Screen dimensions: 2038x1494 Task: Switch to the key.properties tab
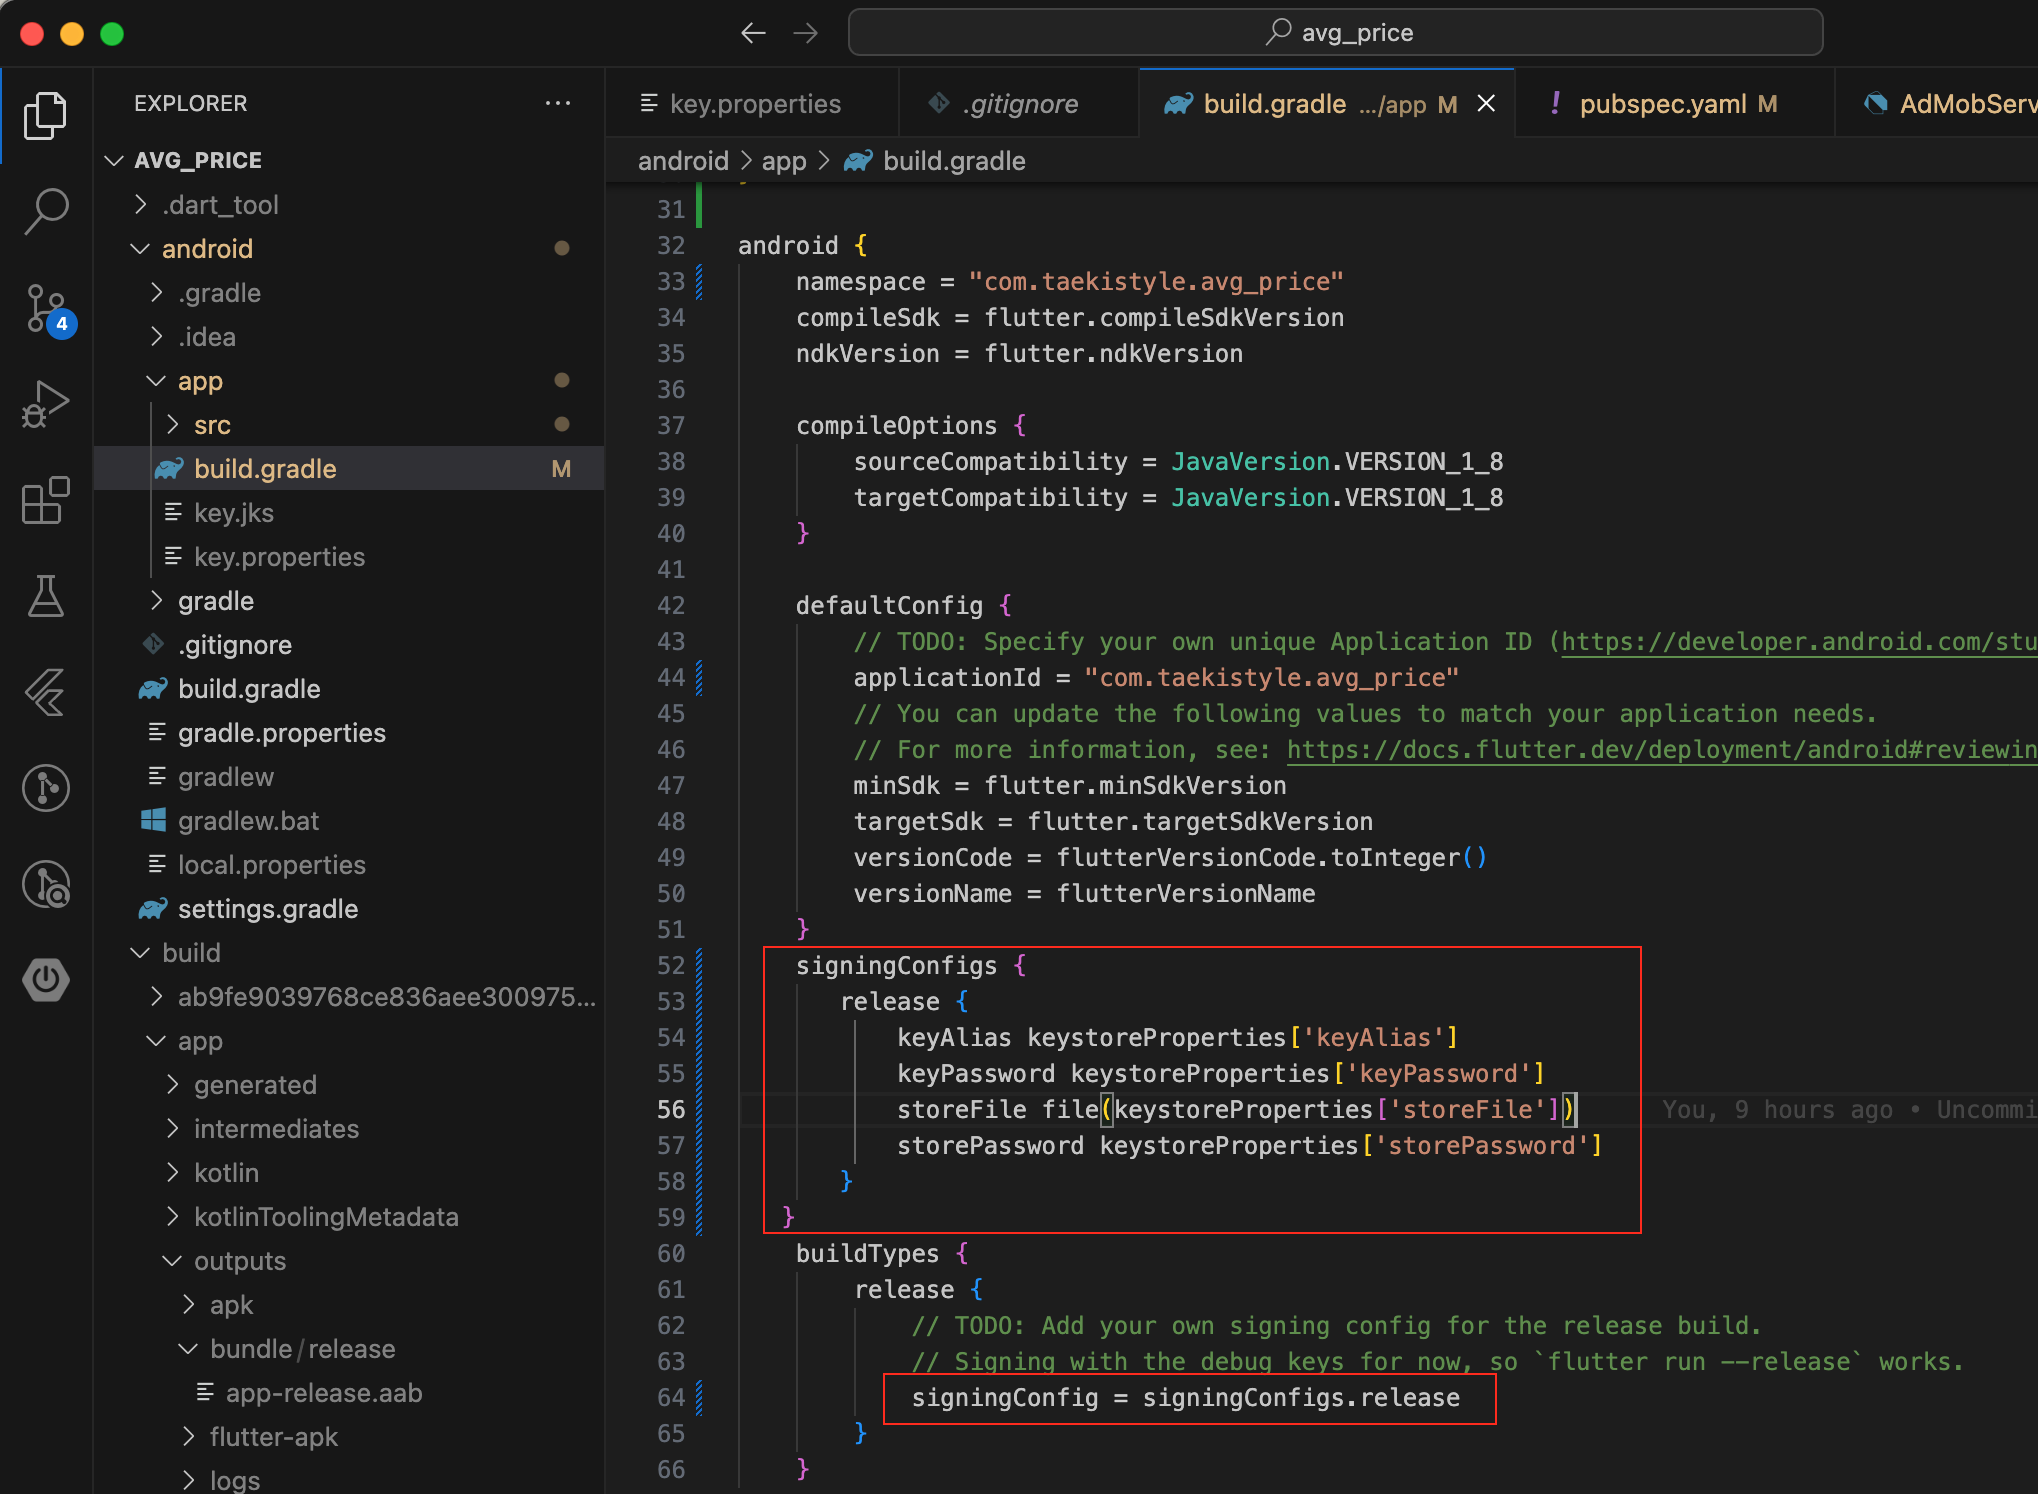click(x=754, y=104)
